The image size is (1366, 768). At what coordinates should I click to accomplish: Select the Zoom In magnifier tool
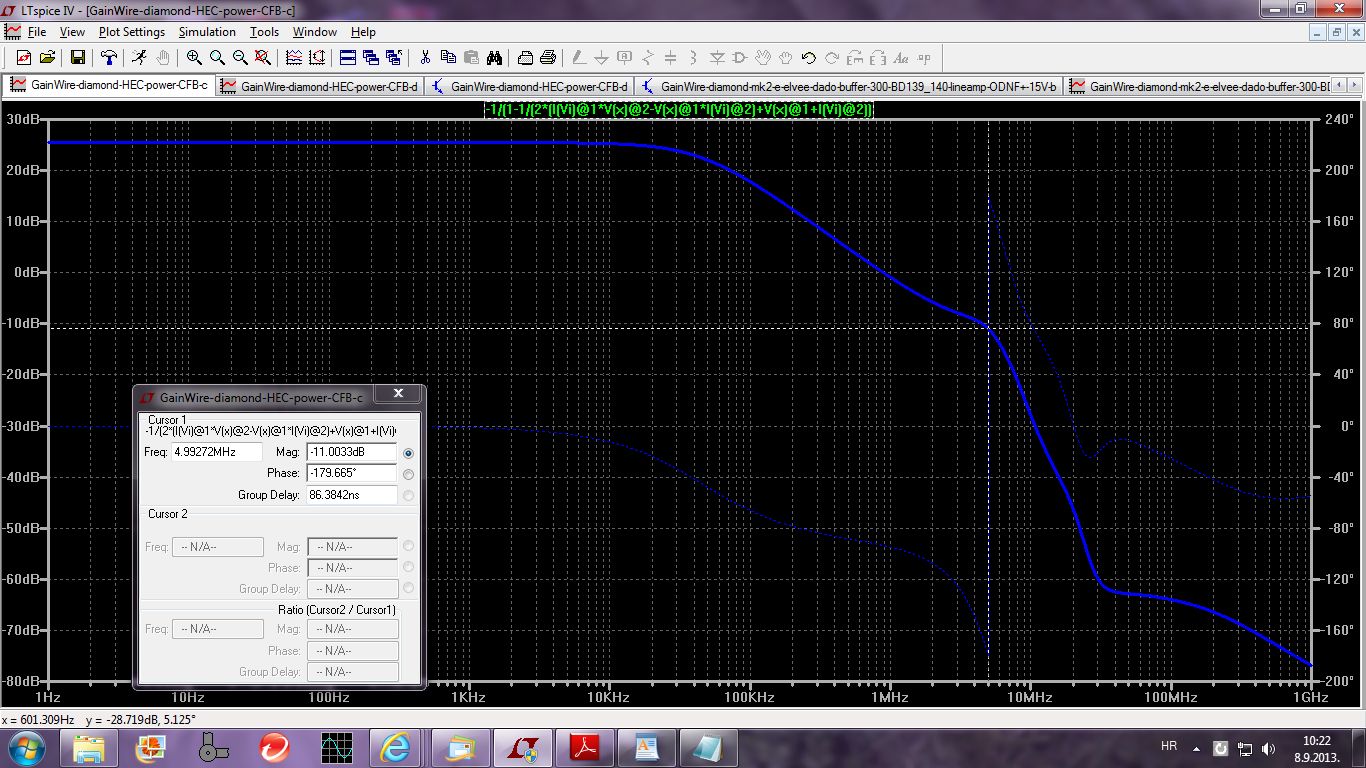tap(194, 58)
